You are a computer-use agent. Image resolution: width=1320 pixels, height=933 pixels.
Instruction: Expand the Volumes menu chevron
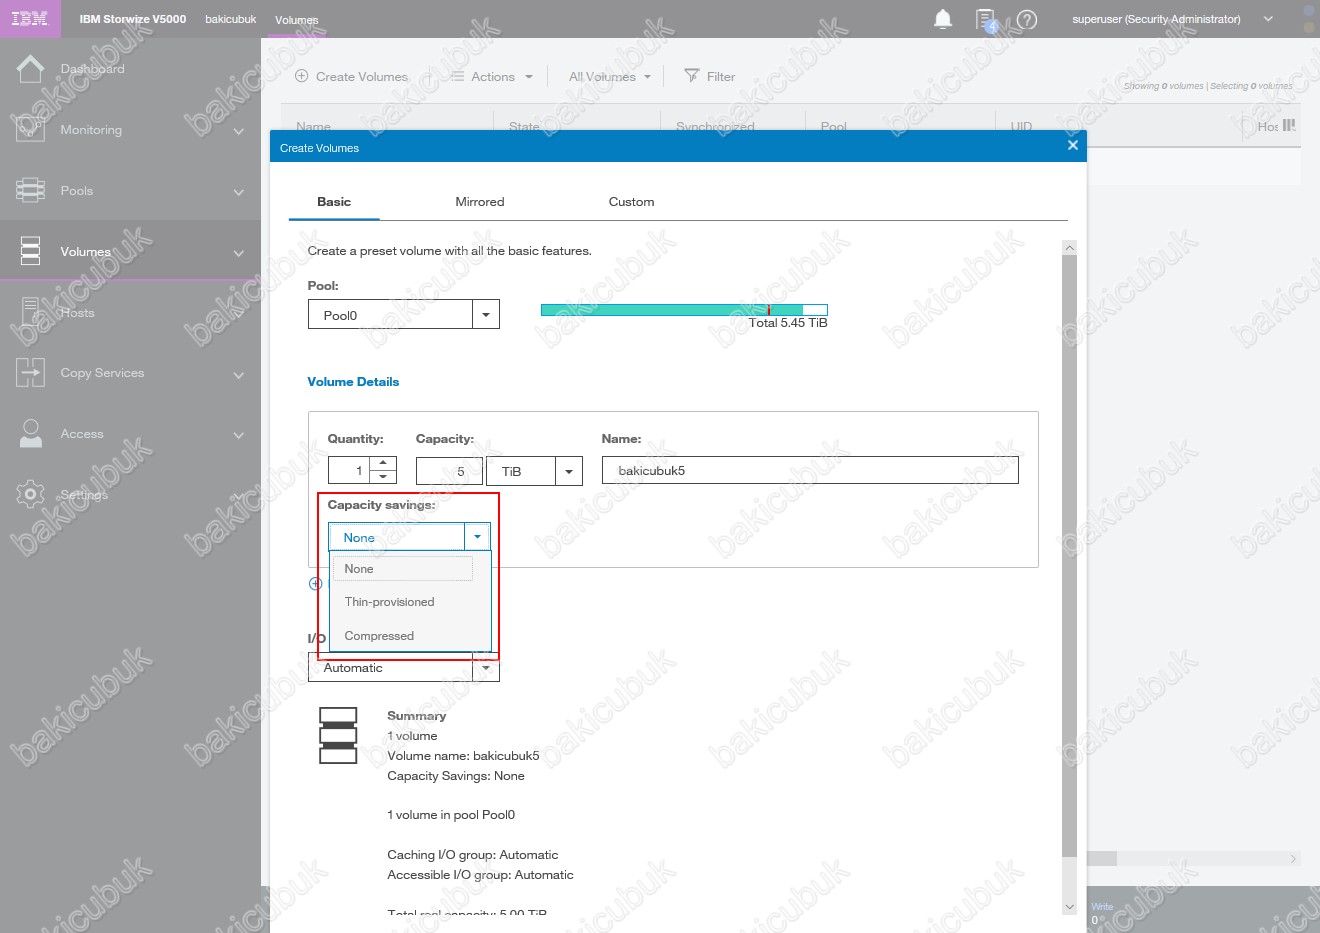[x=239, y=253]
